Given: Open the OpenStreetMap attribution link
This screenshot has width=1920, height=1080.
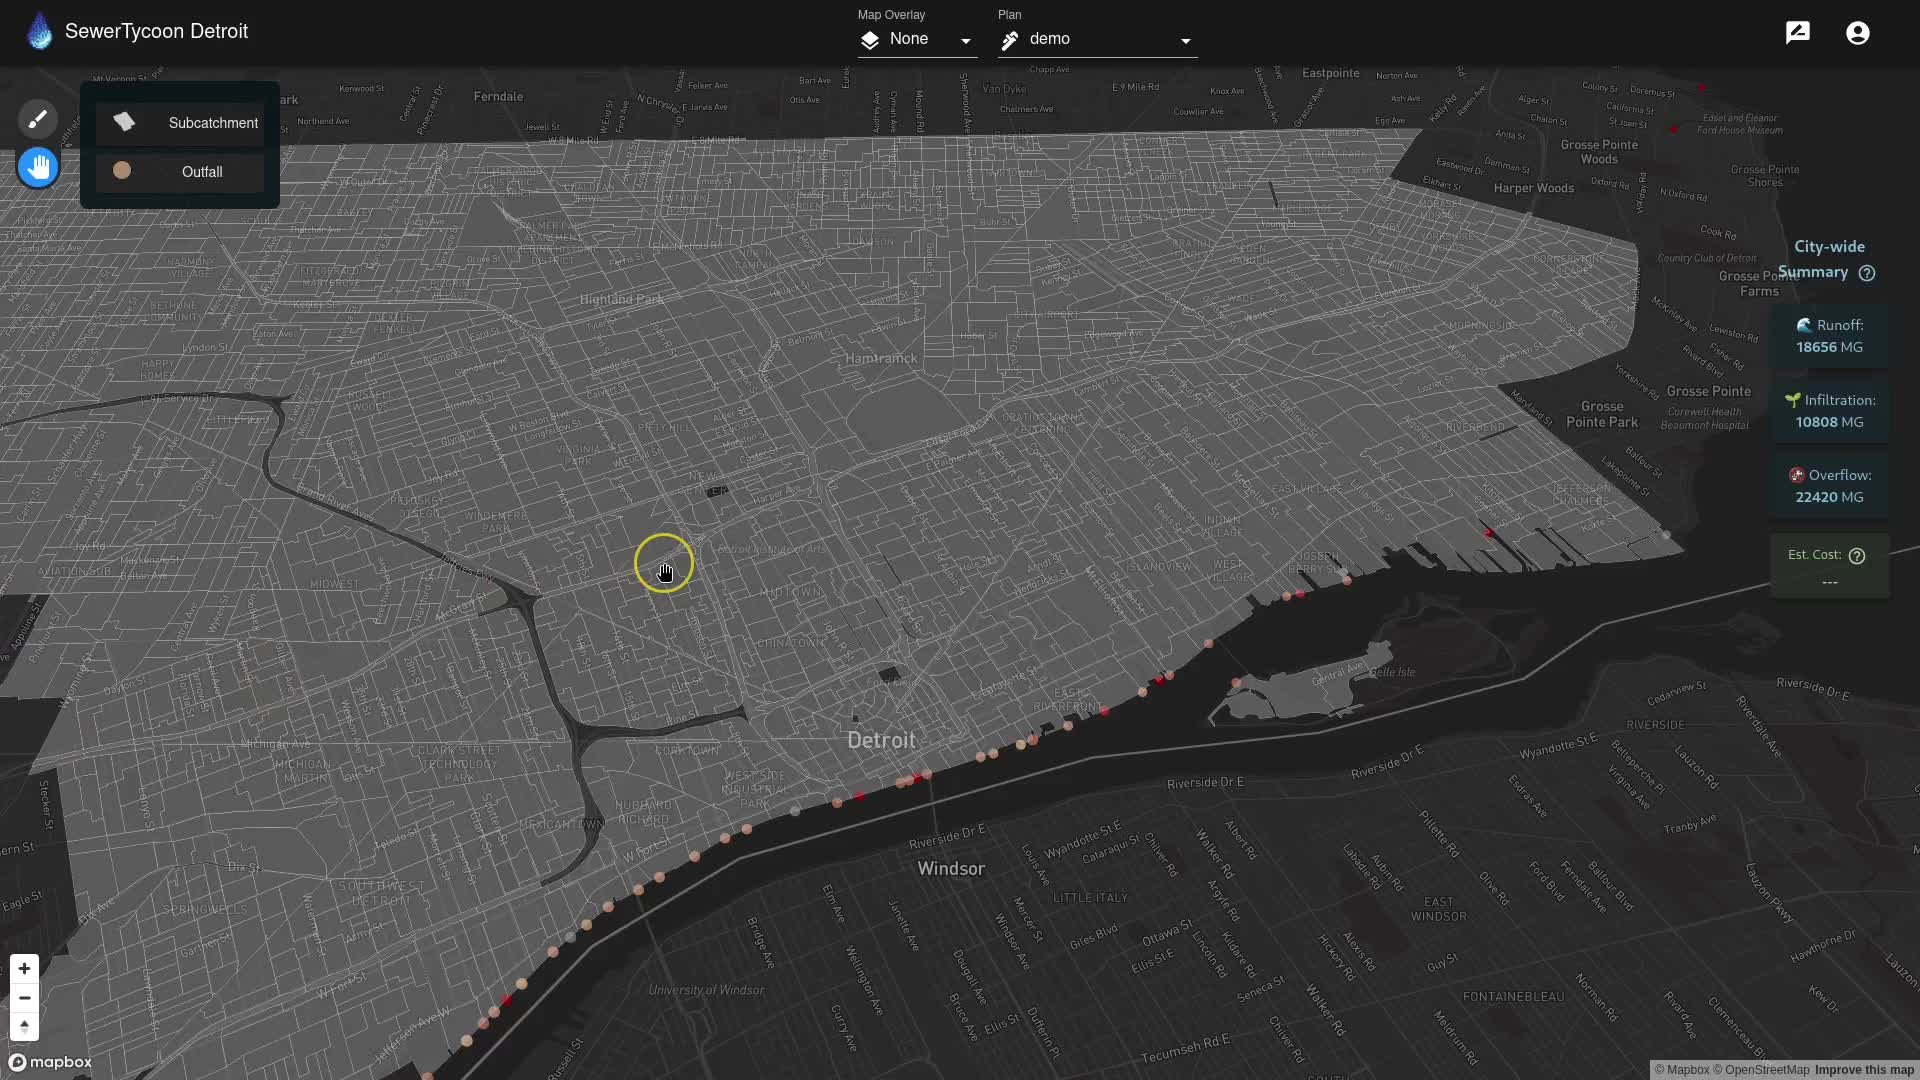Looking at the screenshot, I should (1766, 1070).
